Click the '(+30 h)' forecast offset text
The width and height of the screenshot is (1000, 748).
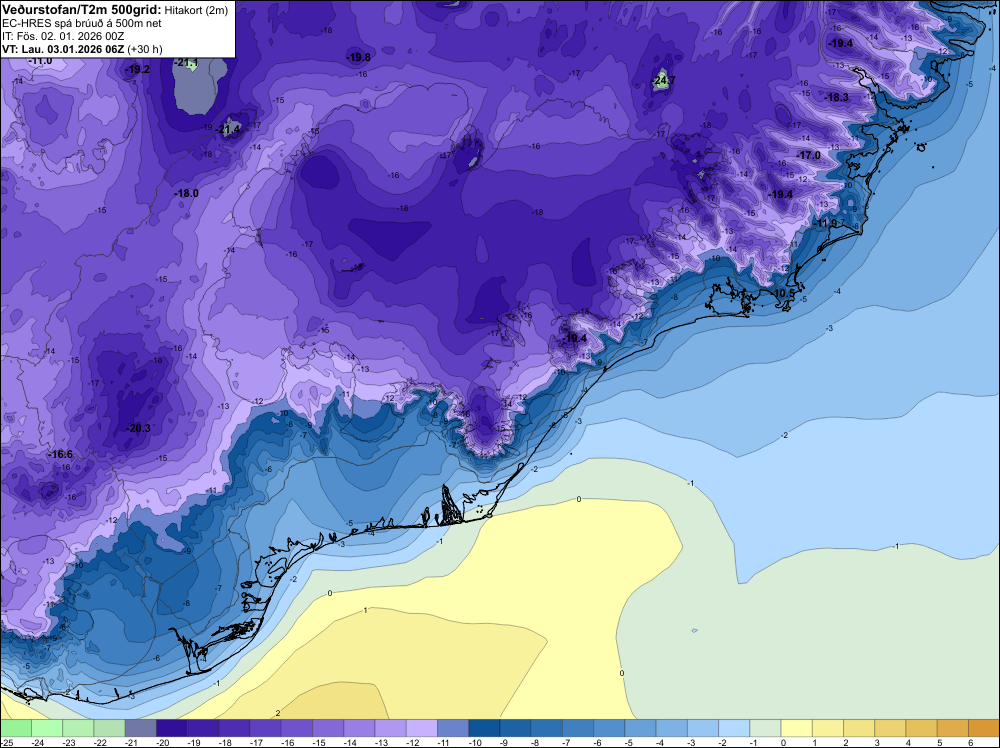[145, 50]
